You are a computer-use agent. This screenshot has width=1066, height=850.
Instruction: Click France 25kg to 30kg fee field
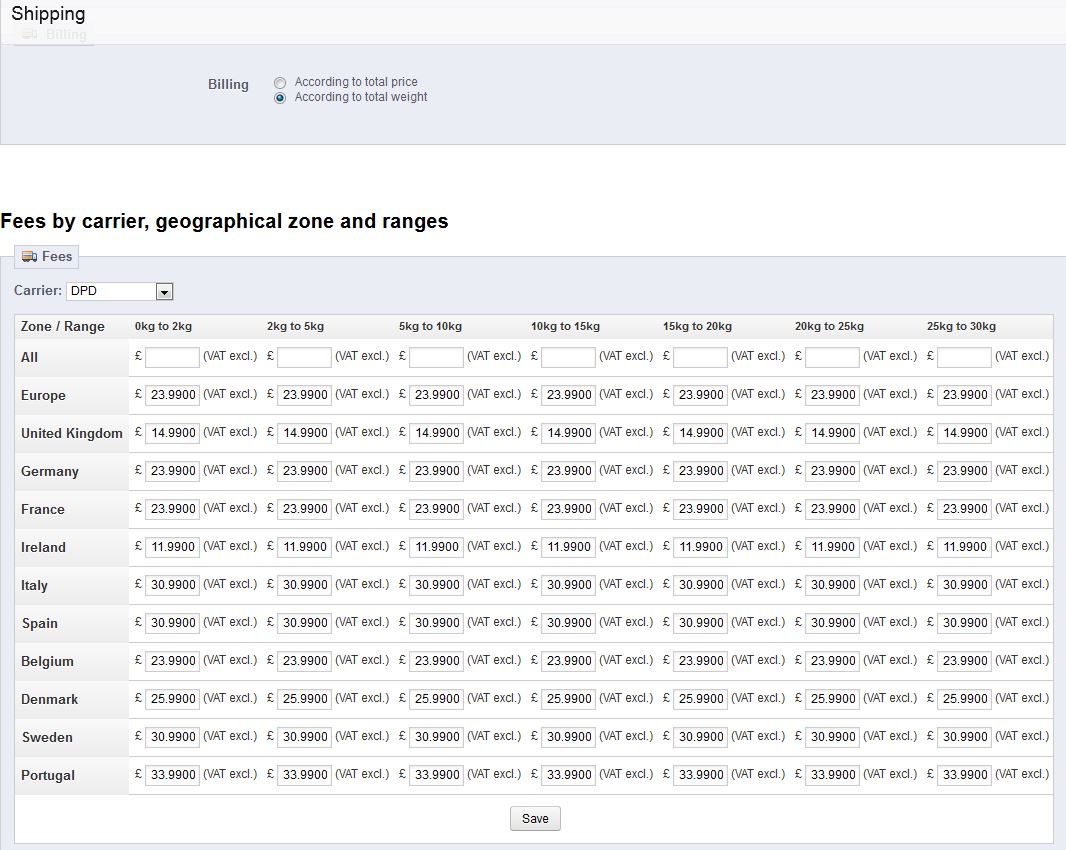click(964, 509)
